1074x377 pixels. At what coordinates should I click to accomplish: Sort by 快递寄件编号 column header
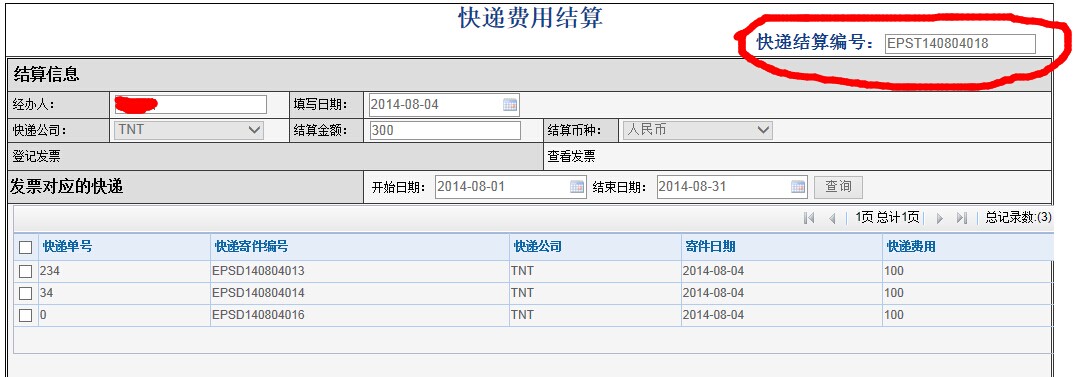click(x=251, y=247)
